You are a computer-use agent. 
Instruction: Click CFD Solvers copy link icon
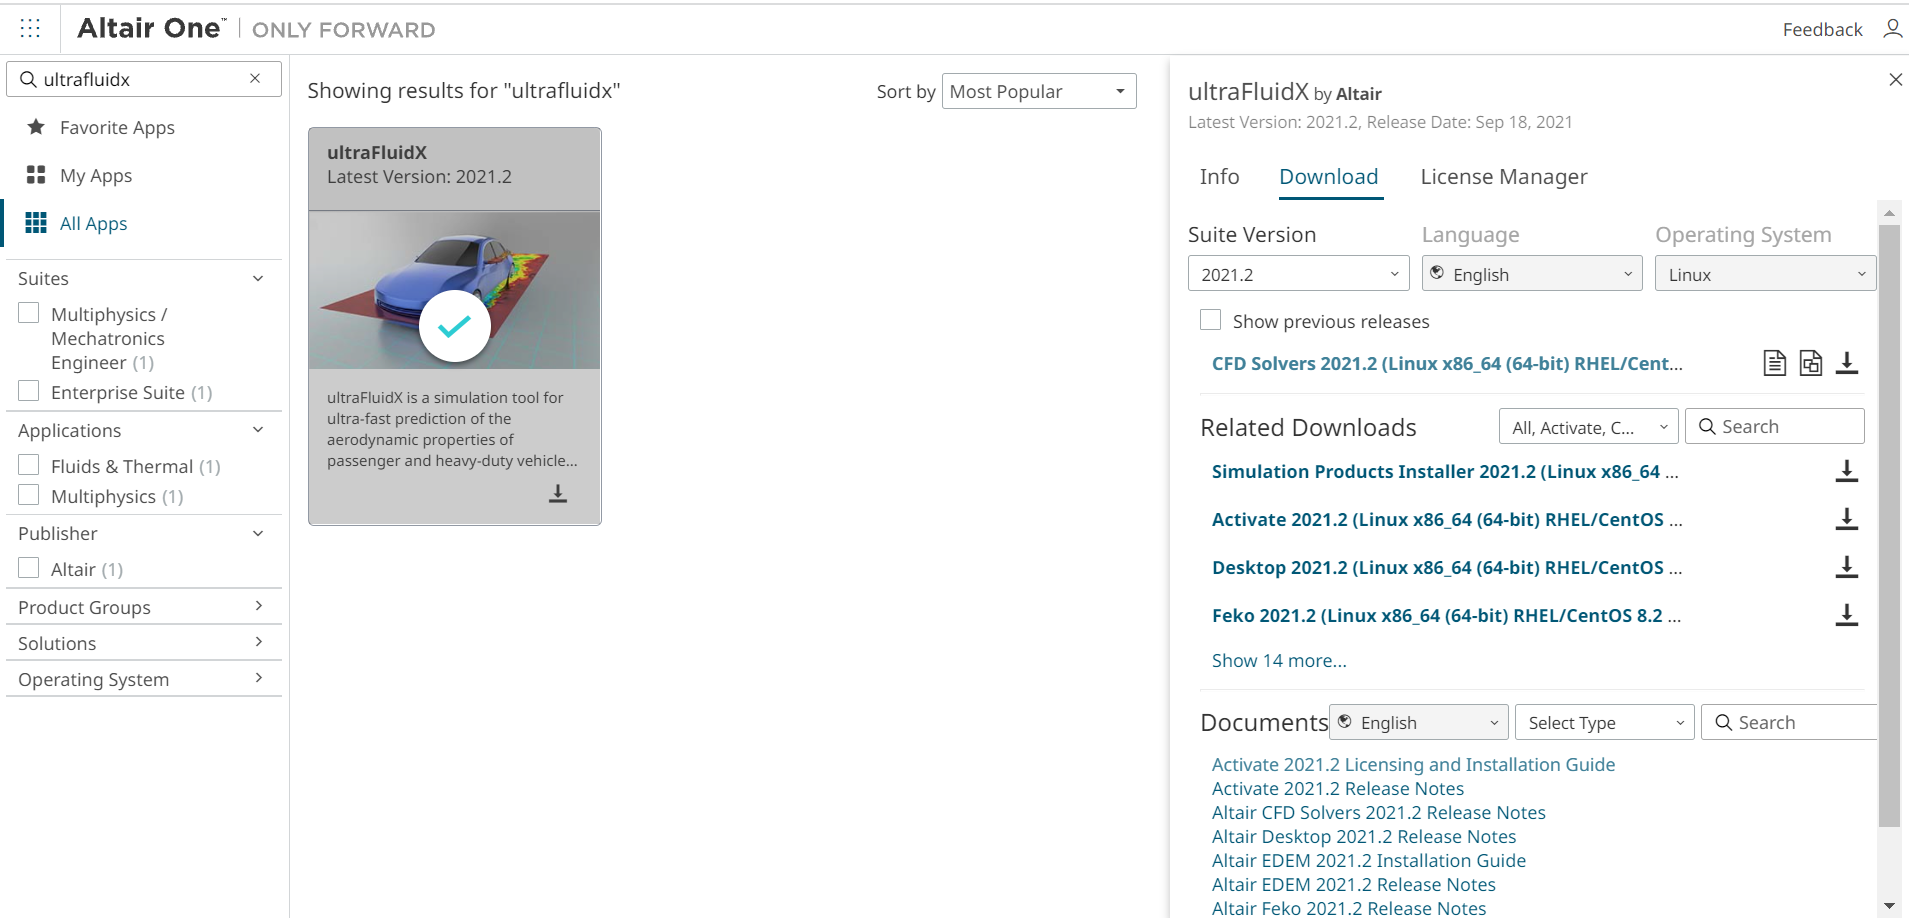(x=1810, y=363)
